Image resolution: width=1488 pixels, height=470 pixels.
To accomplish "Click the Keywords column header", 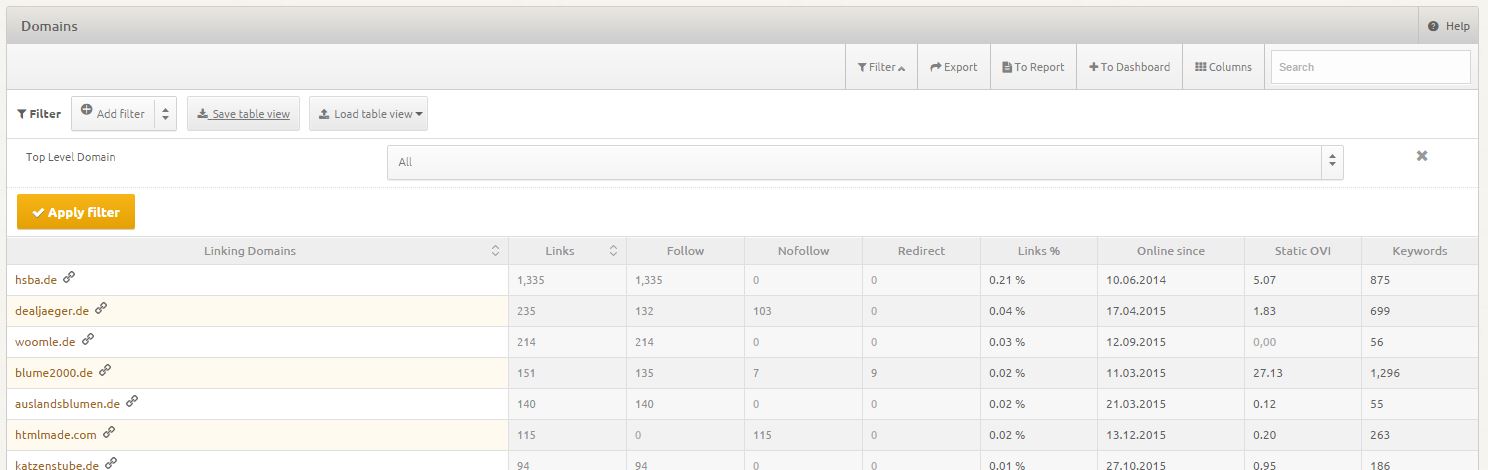I will (x=1419, y=251).
